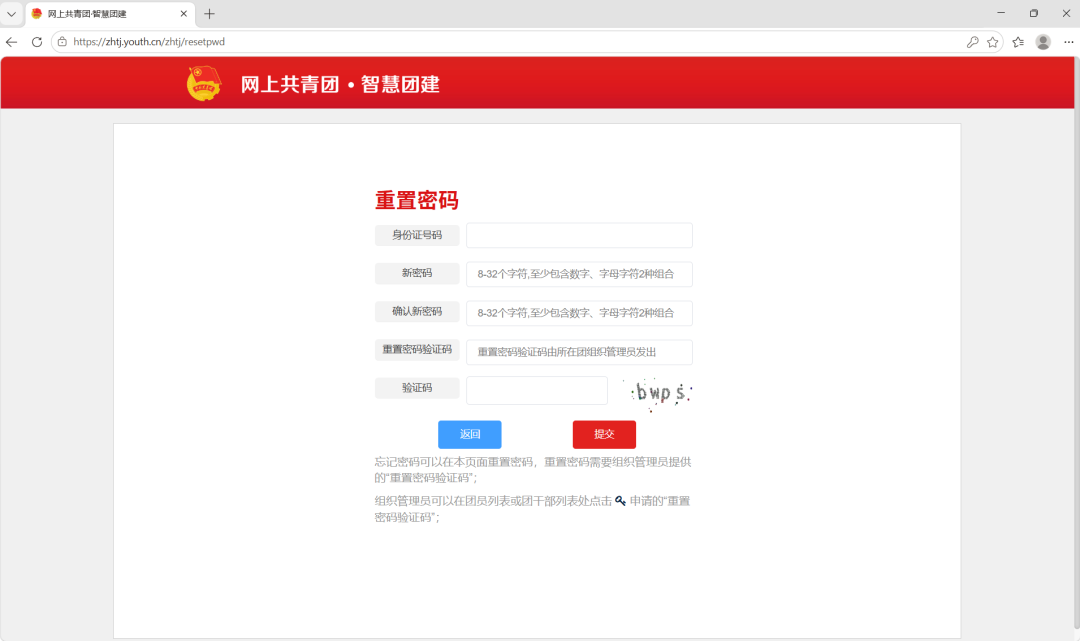Click the page vertical scrollbar
Screen dimensions: 1080x641
[x=1077, y=344]
